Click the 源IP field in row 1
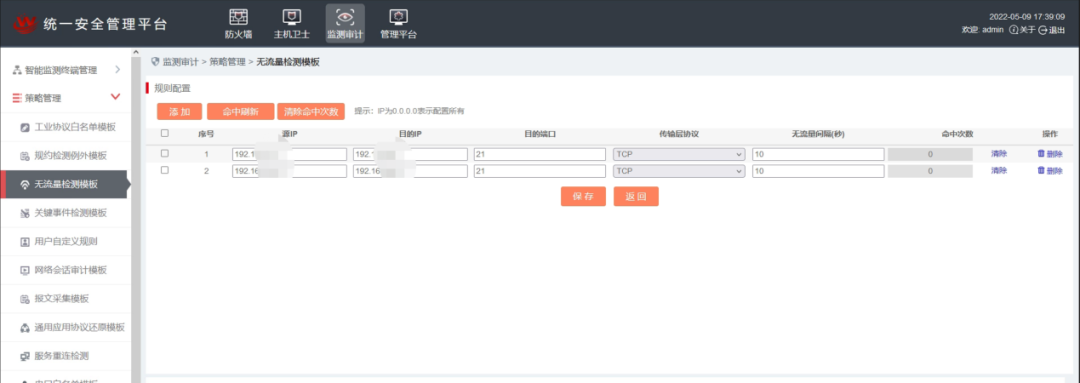This screenshot has height=383, width=1080. tap(289, 154)
